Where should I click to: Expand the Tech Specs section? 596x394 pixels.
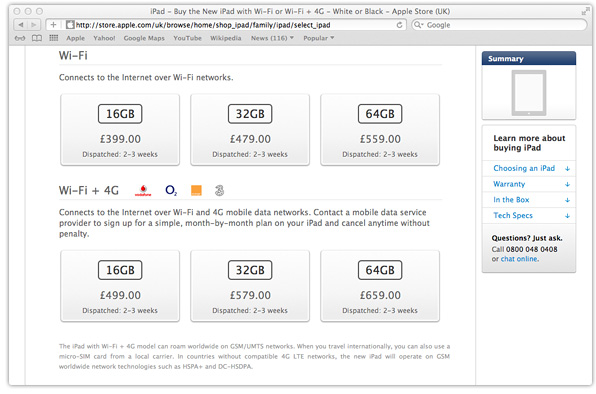(x=529, y=215)
